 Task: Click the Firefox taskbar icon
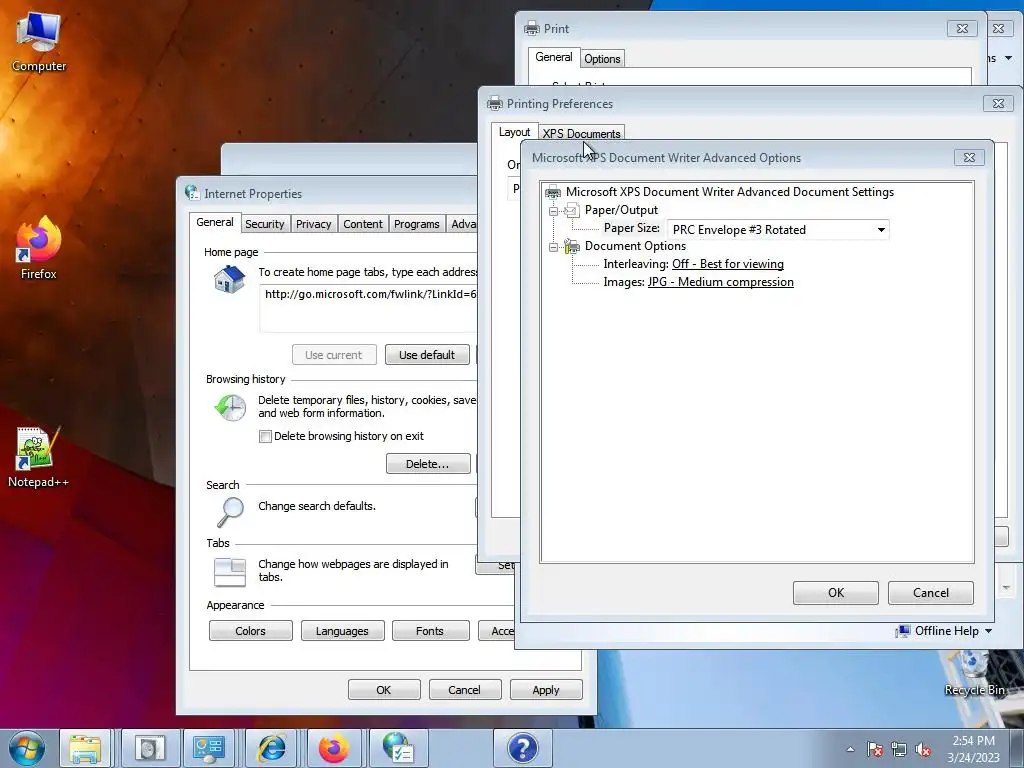pos(334,748)
